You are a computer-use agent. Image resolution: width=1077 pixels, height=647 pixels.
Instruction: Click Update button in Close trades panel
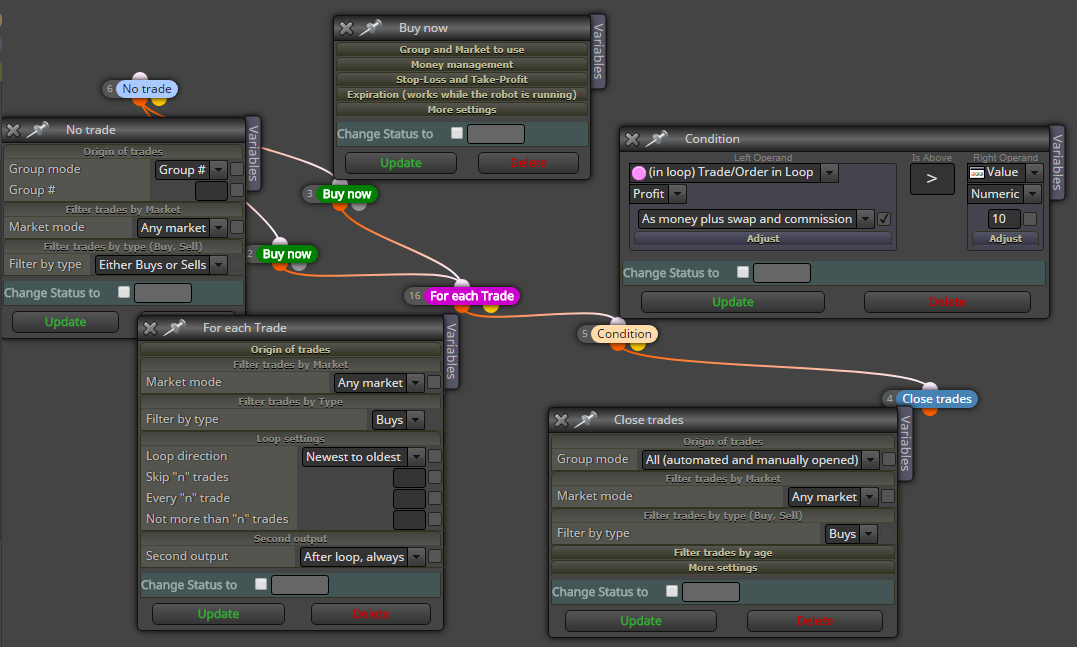point(640,621)
